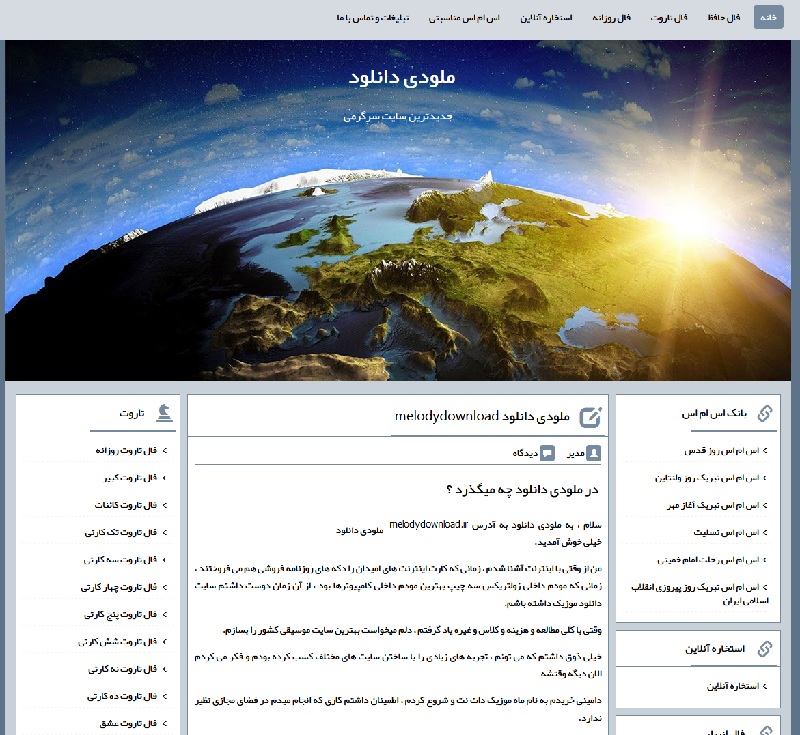Click the text خیلی خوش آمدید
Viewport: 800px width, 735px height.
click(x=568, y=543)
